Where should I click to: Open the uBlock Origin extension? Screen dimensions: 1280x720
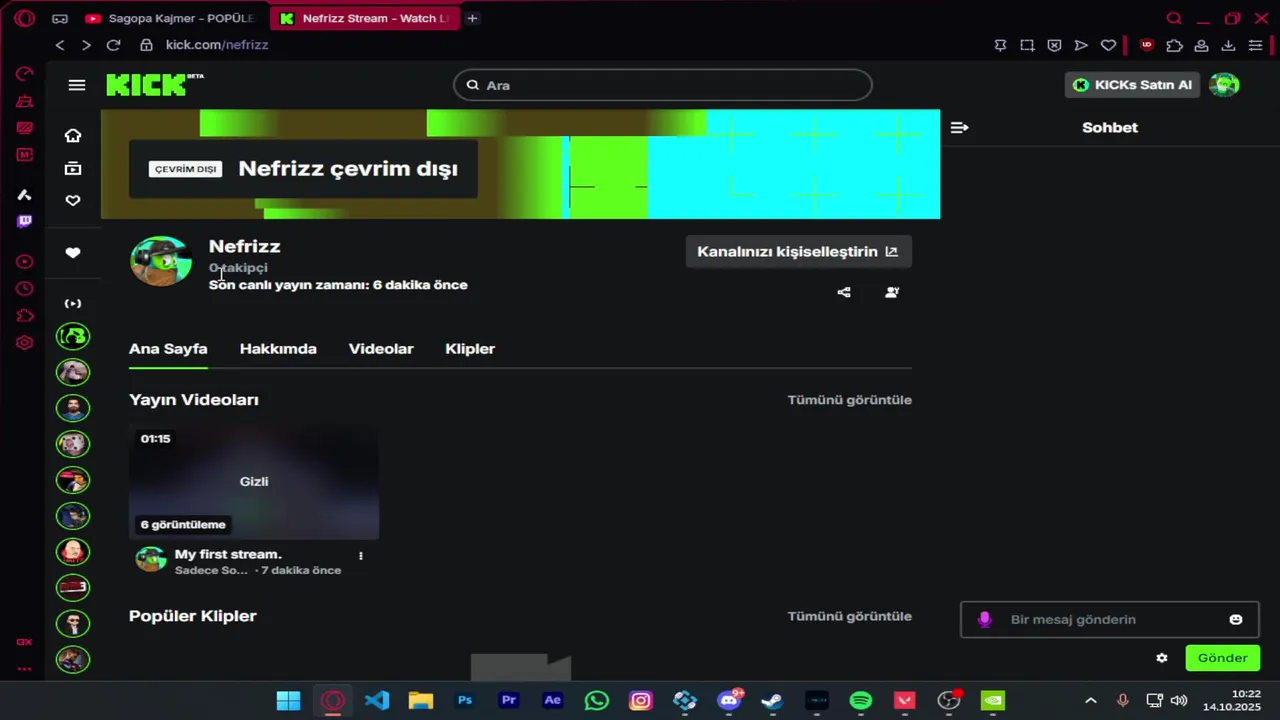coord(1147,45)
